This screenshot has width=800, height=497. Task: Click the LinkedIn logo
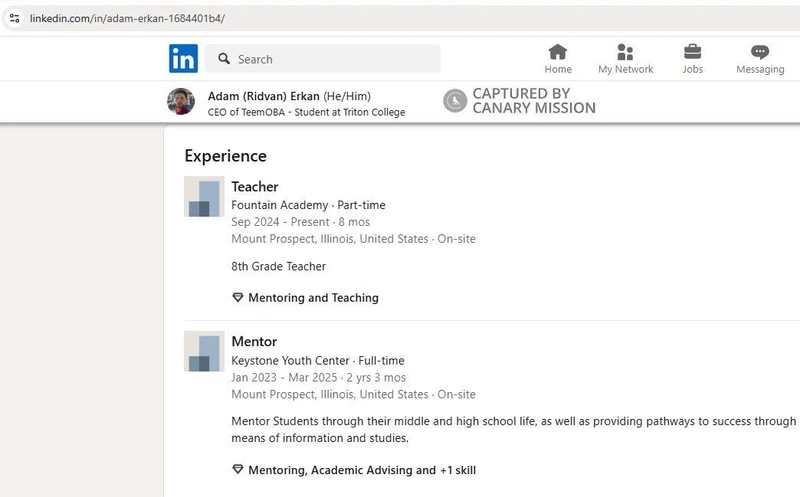pyautogui.click(x=183, y=59)
